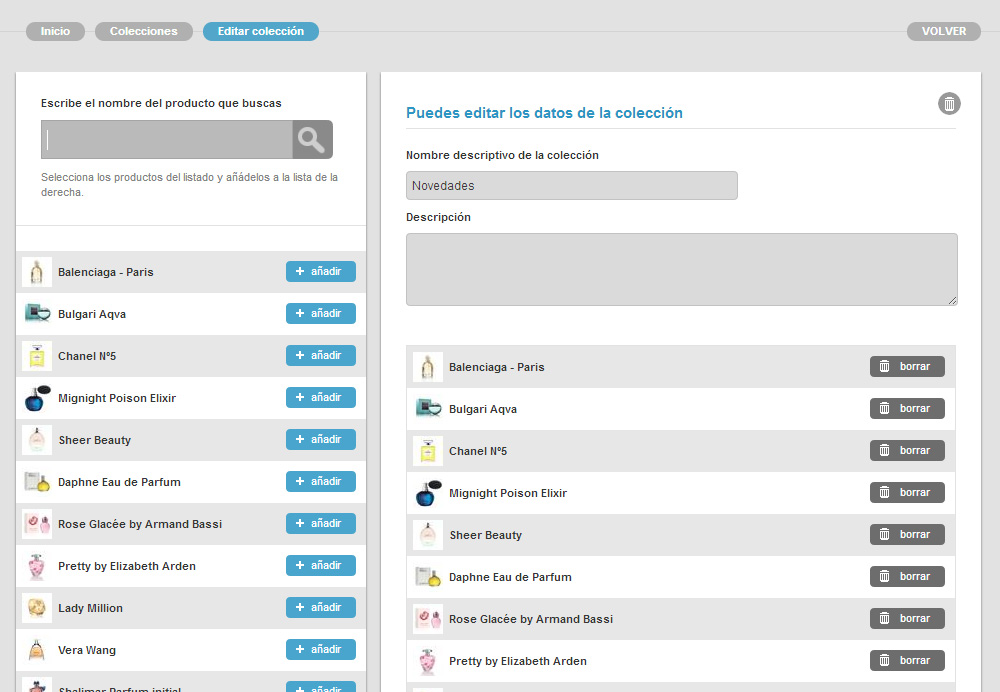1000x692 pixels.
Task: Add Vera Wang with its añadir button
Action: coord(321,651)
